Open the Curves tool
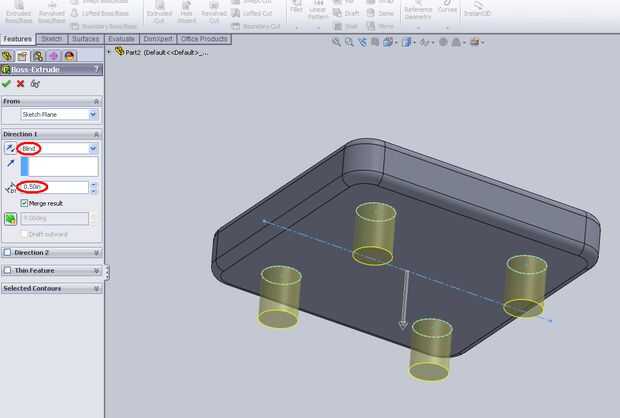This screenshot has width=620, height=418. pos(447,8)
